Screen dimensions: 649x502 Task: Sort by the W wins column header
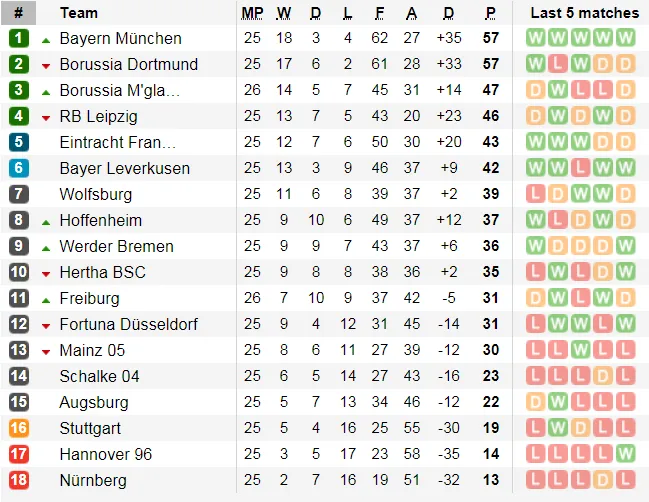[284, 13]
